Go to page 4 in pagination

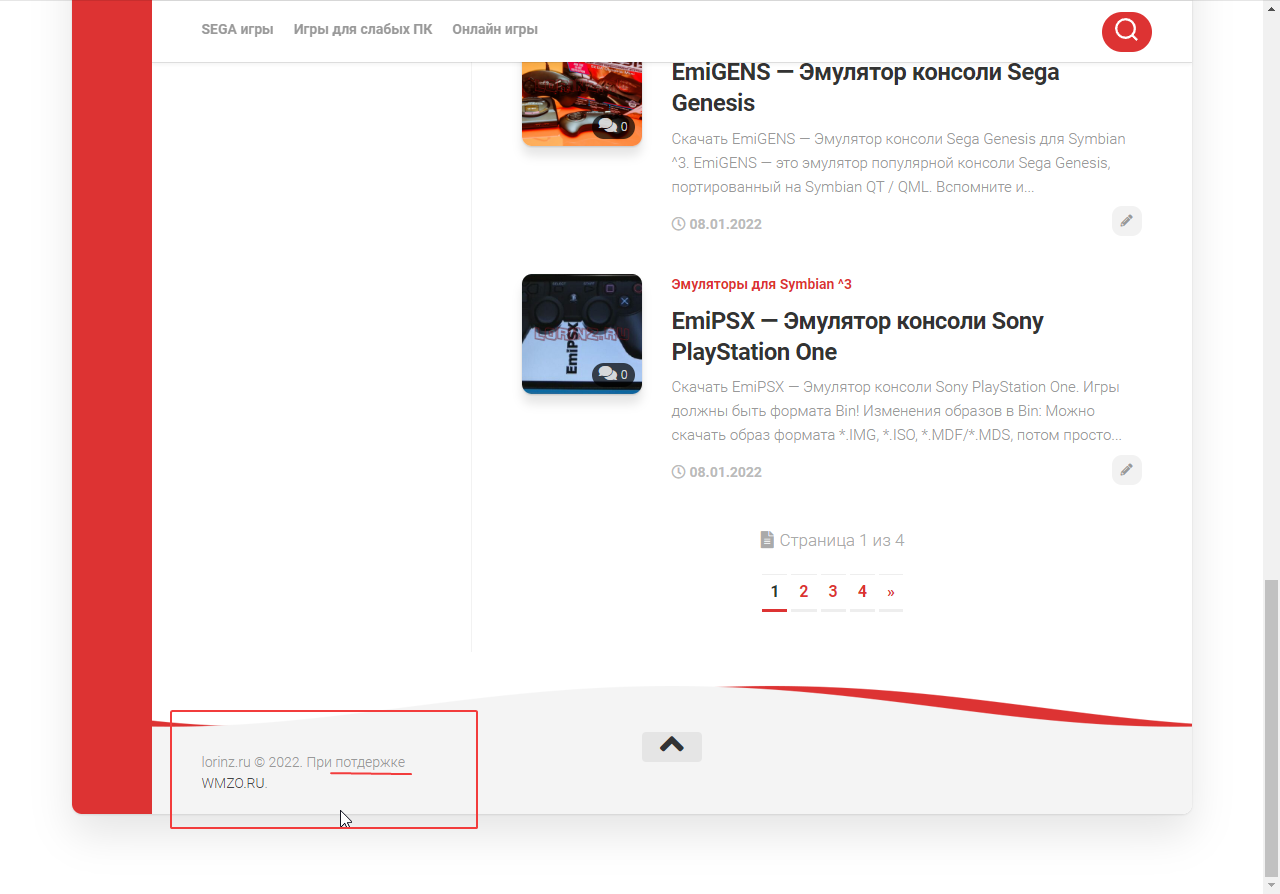(x=861, y=592)
